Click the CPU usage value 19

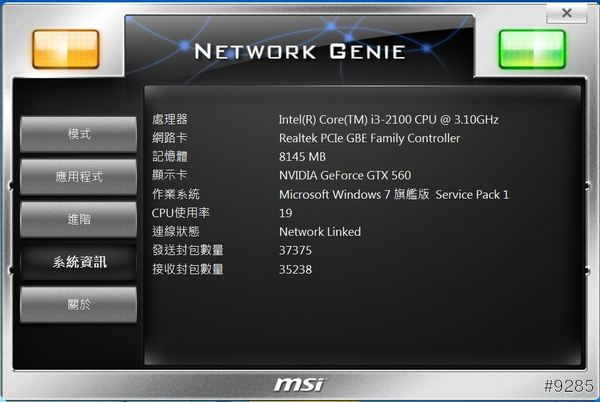click(285, 213)
